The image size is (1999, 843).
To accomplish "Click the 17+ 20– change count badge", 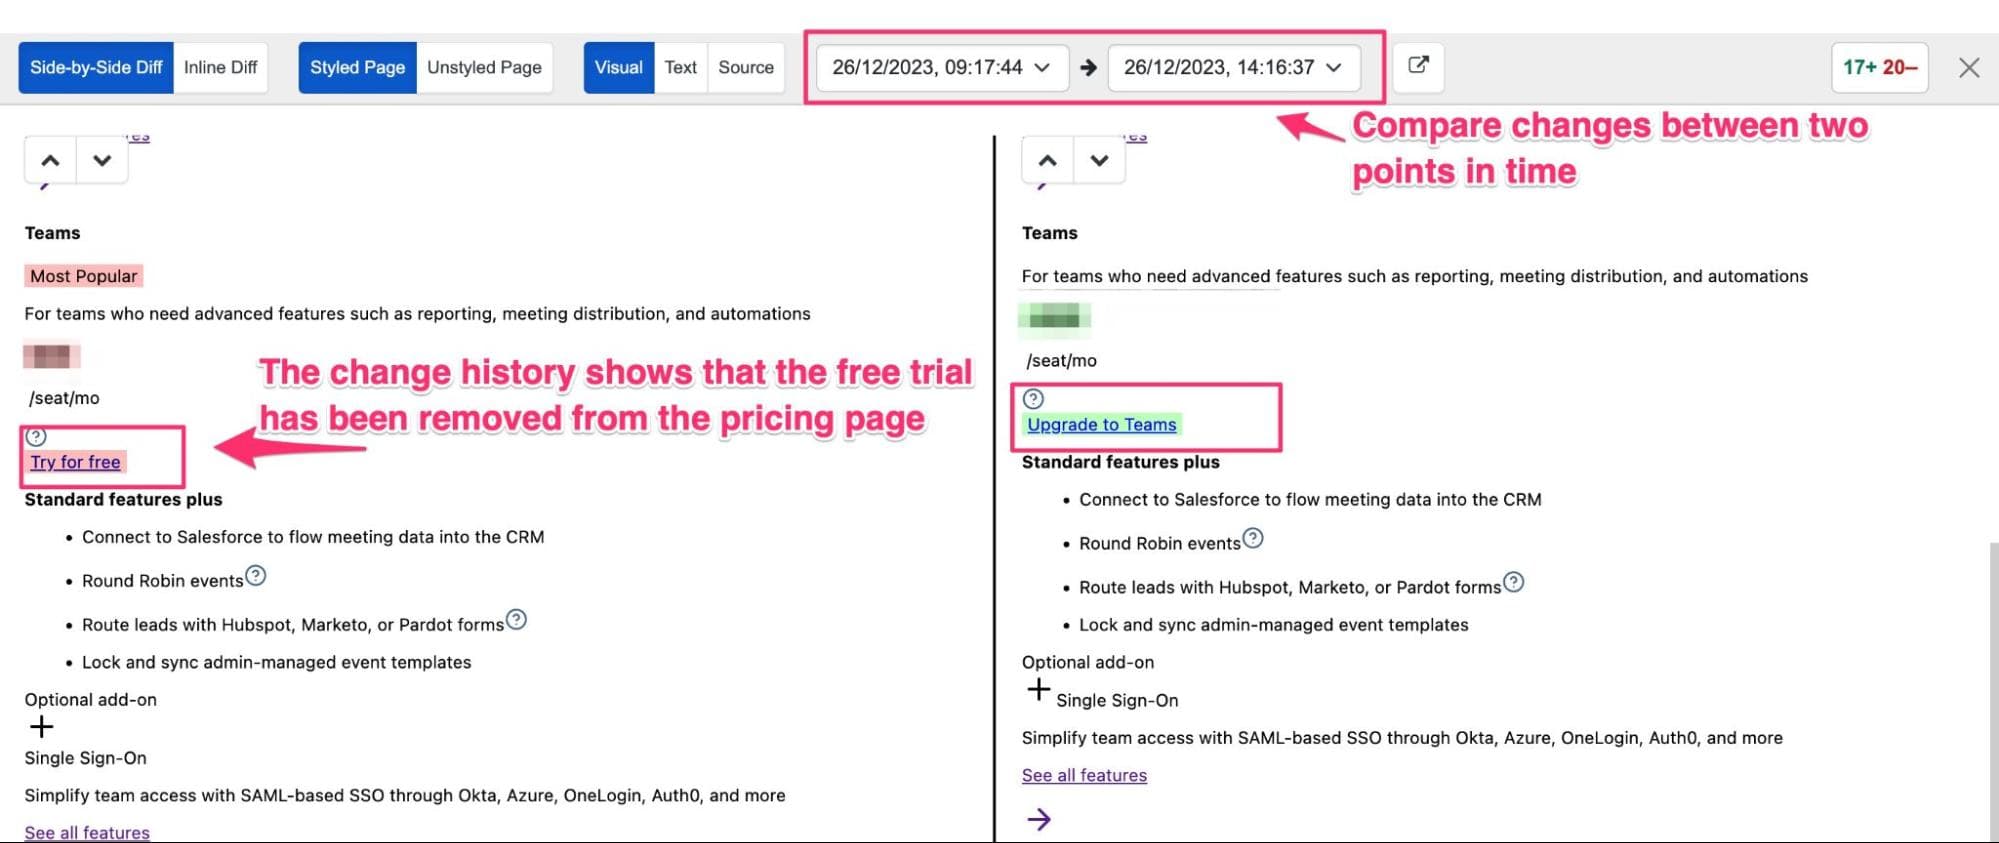I will click(x=1879, y=67).
